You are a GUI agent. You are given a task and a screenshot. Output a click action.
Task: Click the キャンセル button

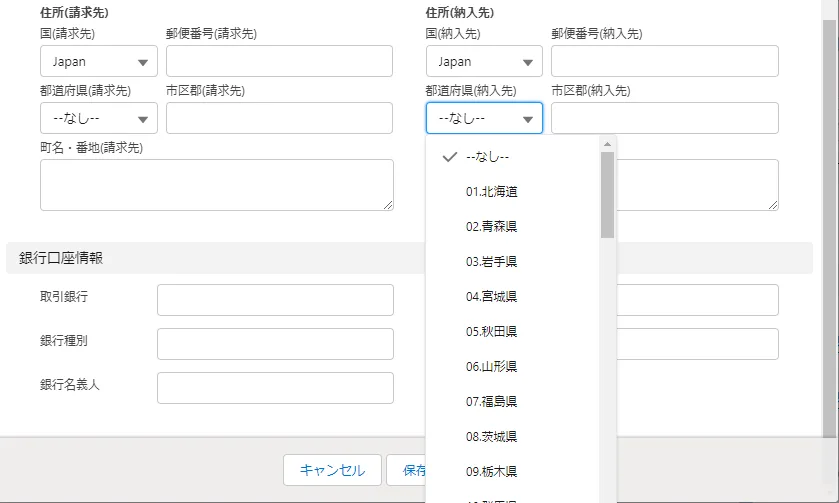pyautogui.click(x=332, y=470)
